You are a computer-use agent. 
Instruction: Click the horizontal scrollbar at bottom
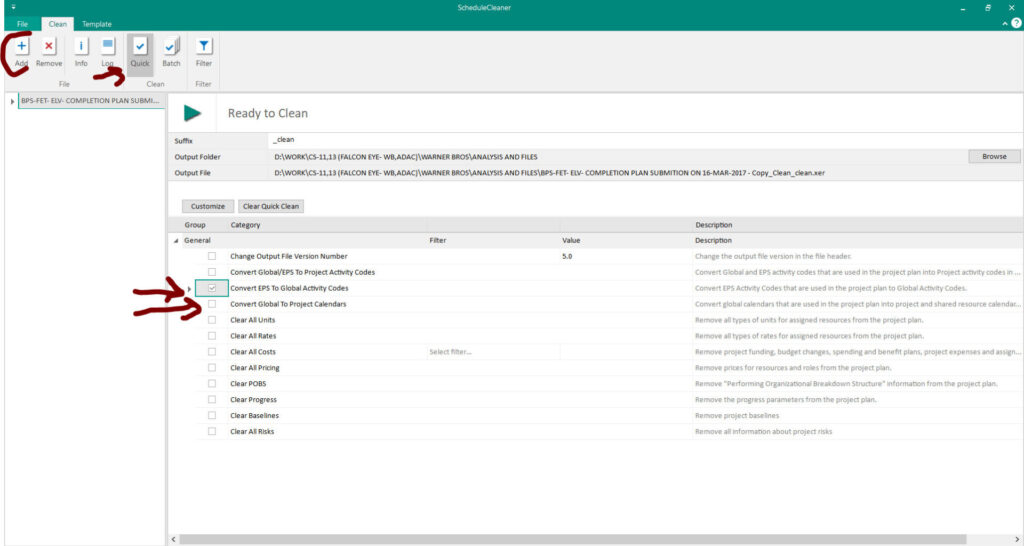[x=571, y=540]
